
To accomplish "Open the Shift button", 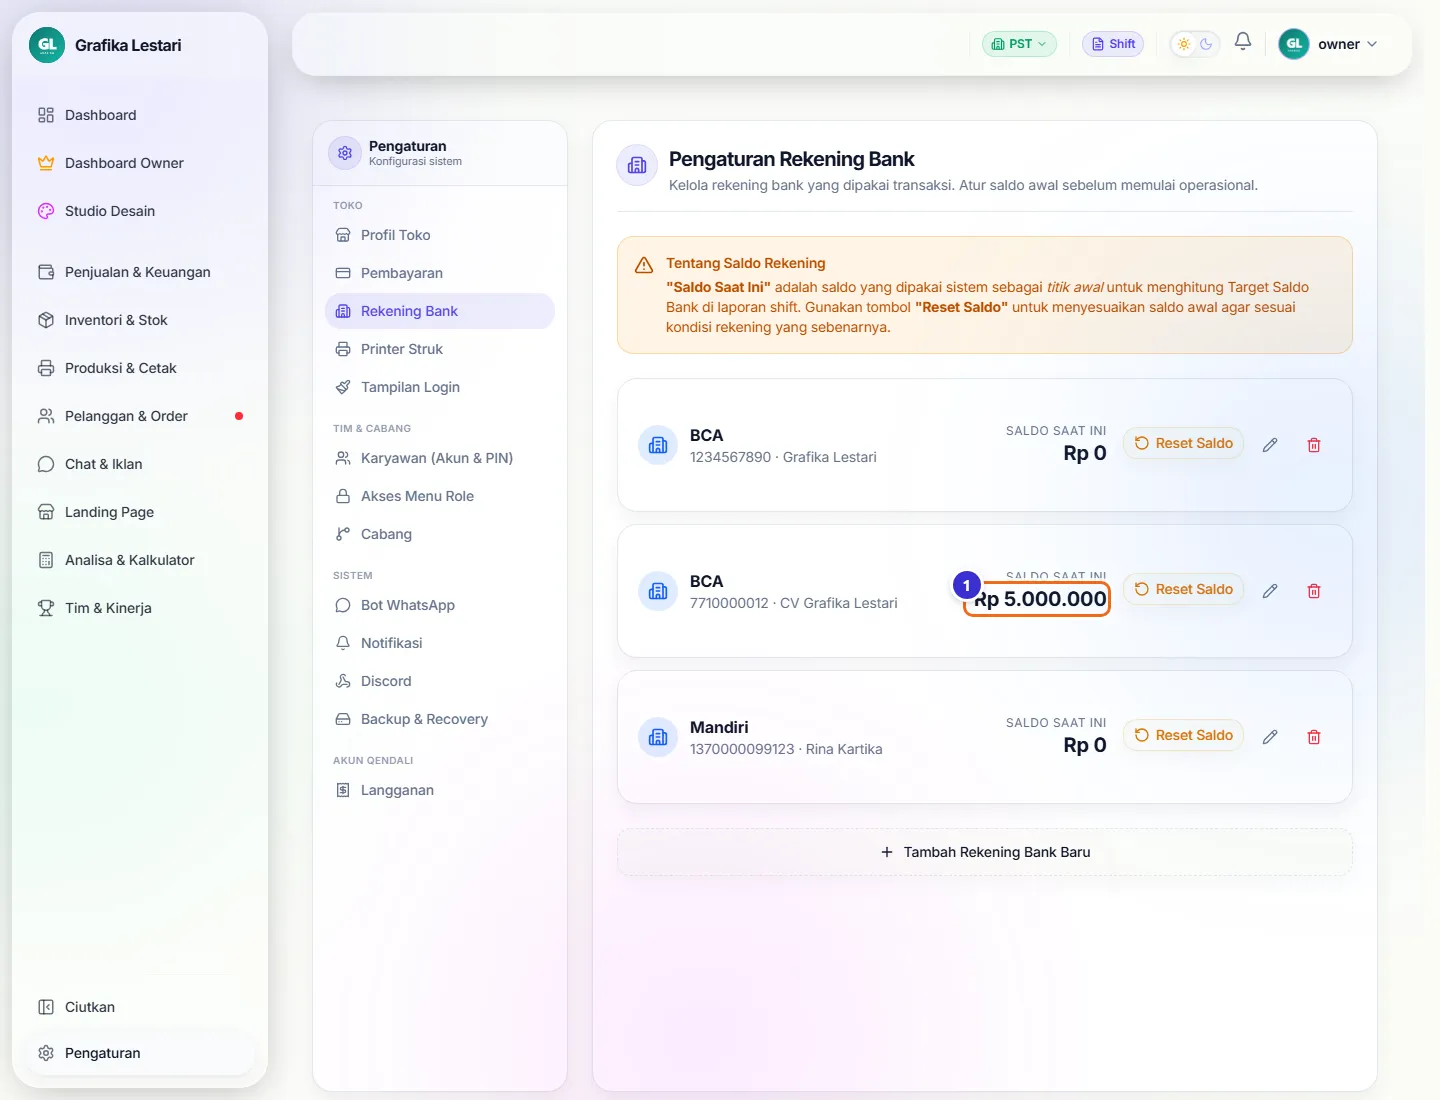I will (x=1113, y=44).
